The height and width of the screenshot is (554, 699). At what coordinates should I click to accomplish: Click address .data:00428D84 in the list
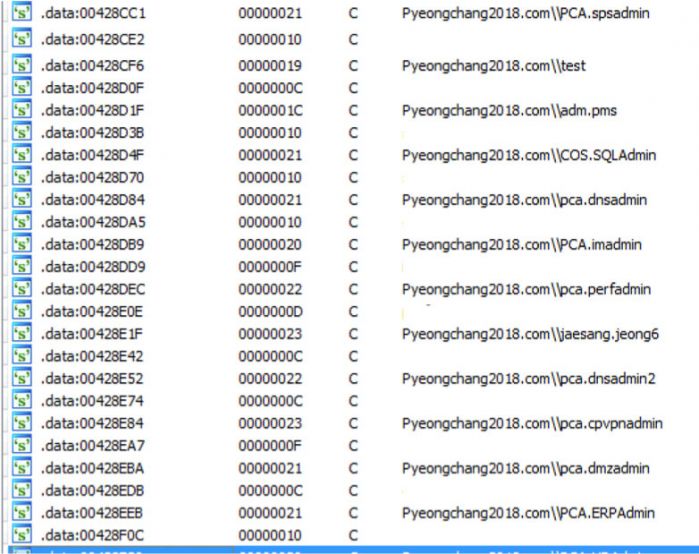(x=93, y=200)
